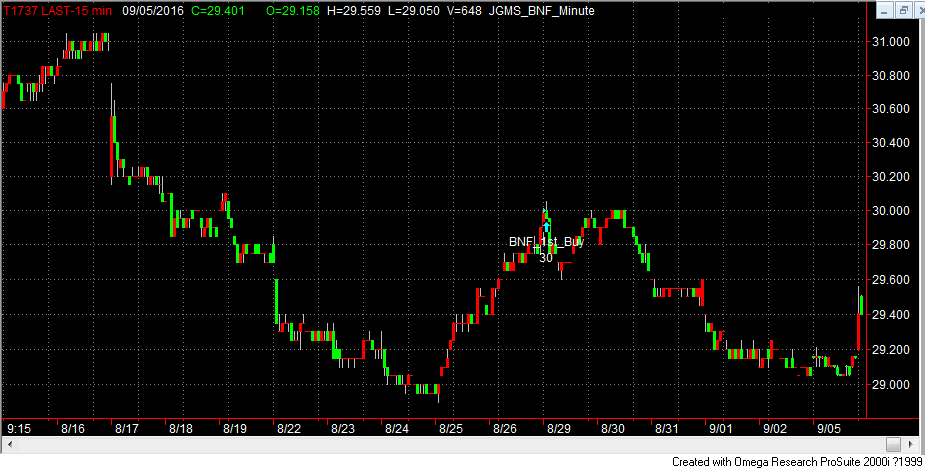Click the 30.400 price axis label
The image size is (925, 468).
tap(891, 143)
